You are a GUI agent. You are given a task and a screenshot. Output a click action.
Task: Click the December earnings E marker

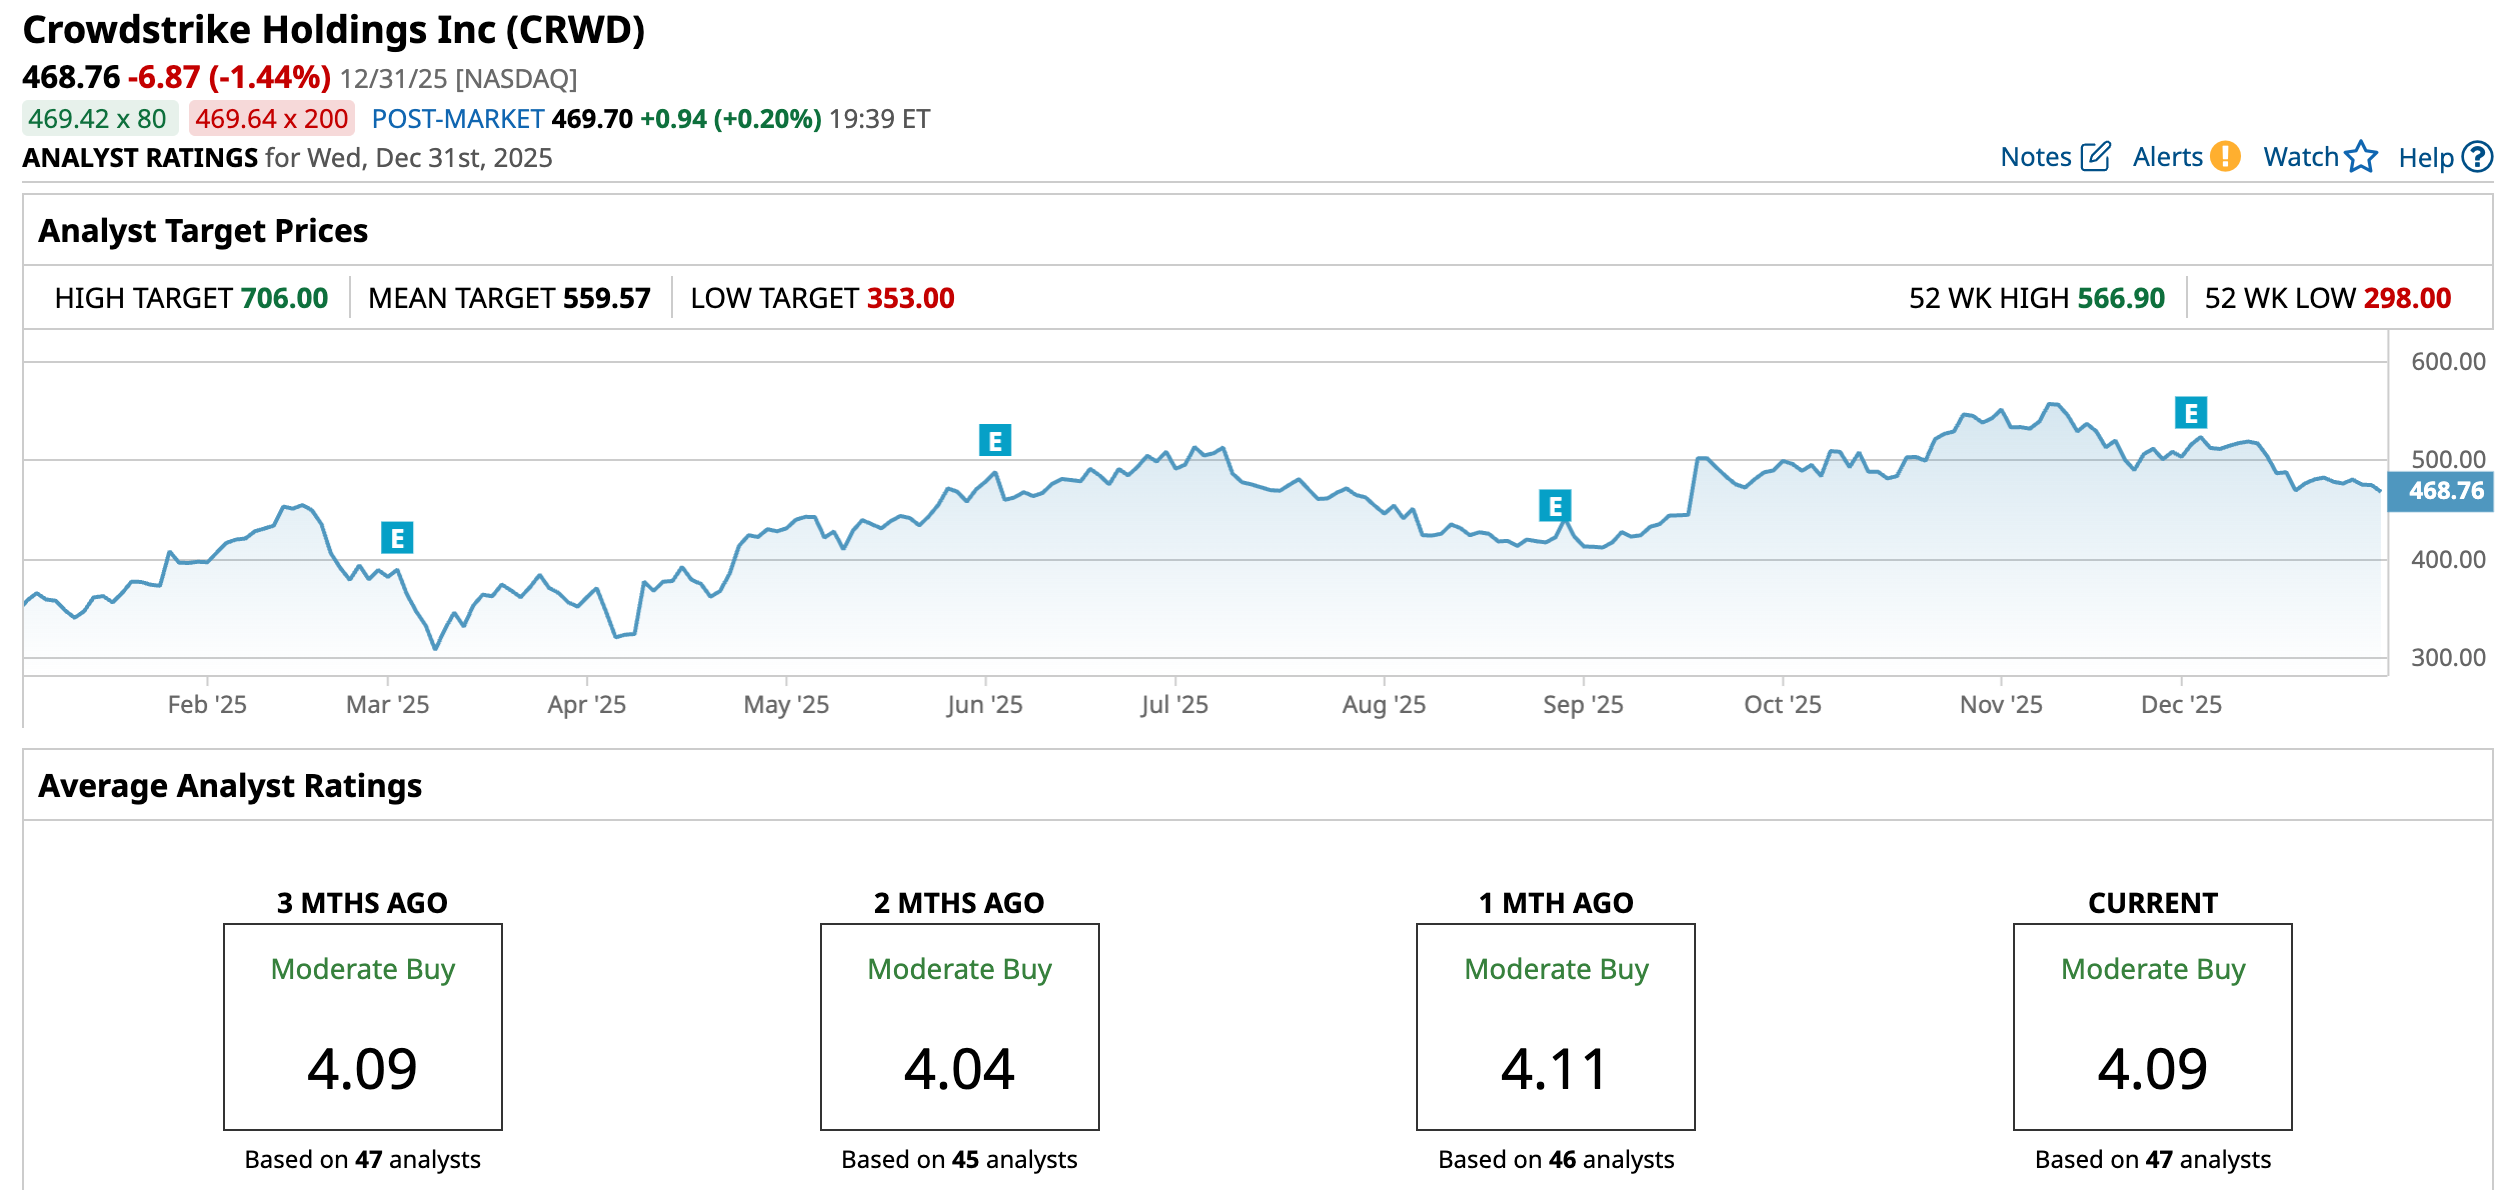coord(2190,412)
